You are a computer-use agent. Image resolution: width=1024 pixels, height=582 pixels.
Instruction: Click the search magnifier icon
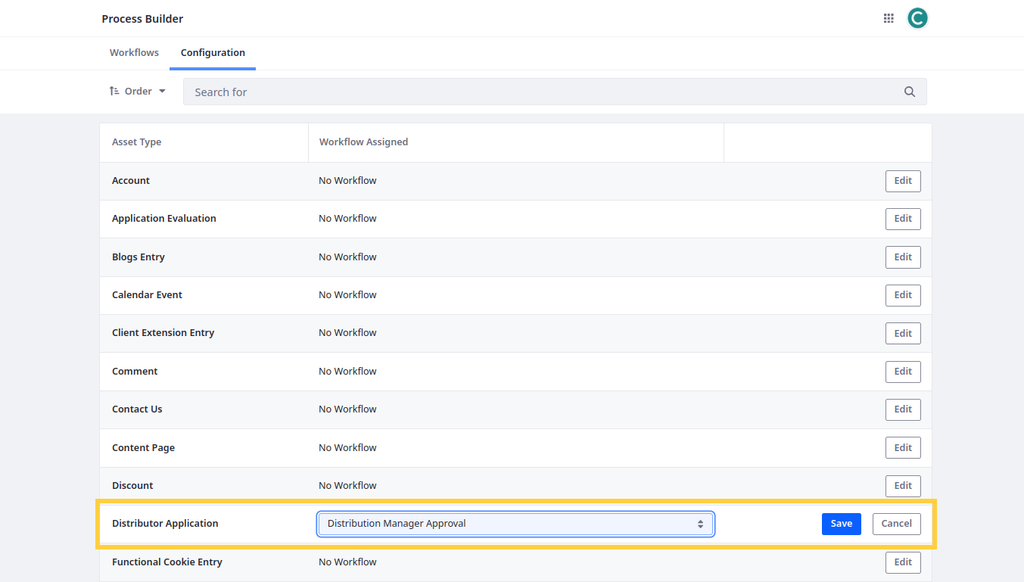tap(909, 92)
